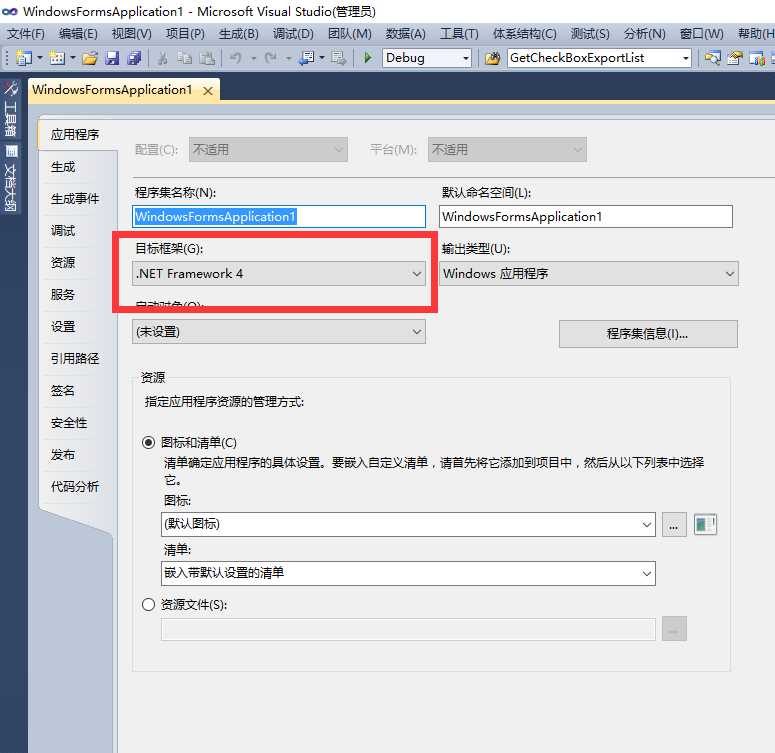Click the icon preview image beside the browse button
The image size is (775, 753).
(705, 524)
